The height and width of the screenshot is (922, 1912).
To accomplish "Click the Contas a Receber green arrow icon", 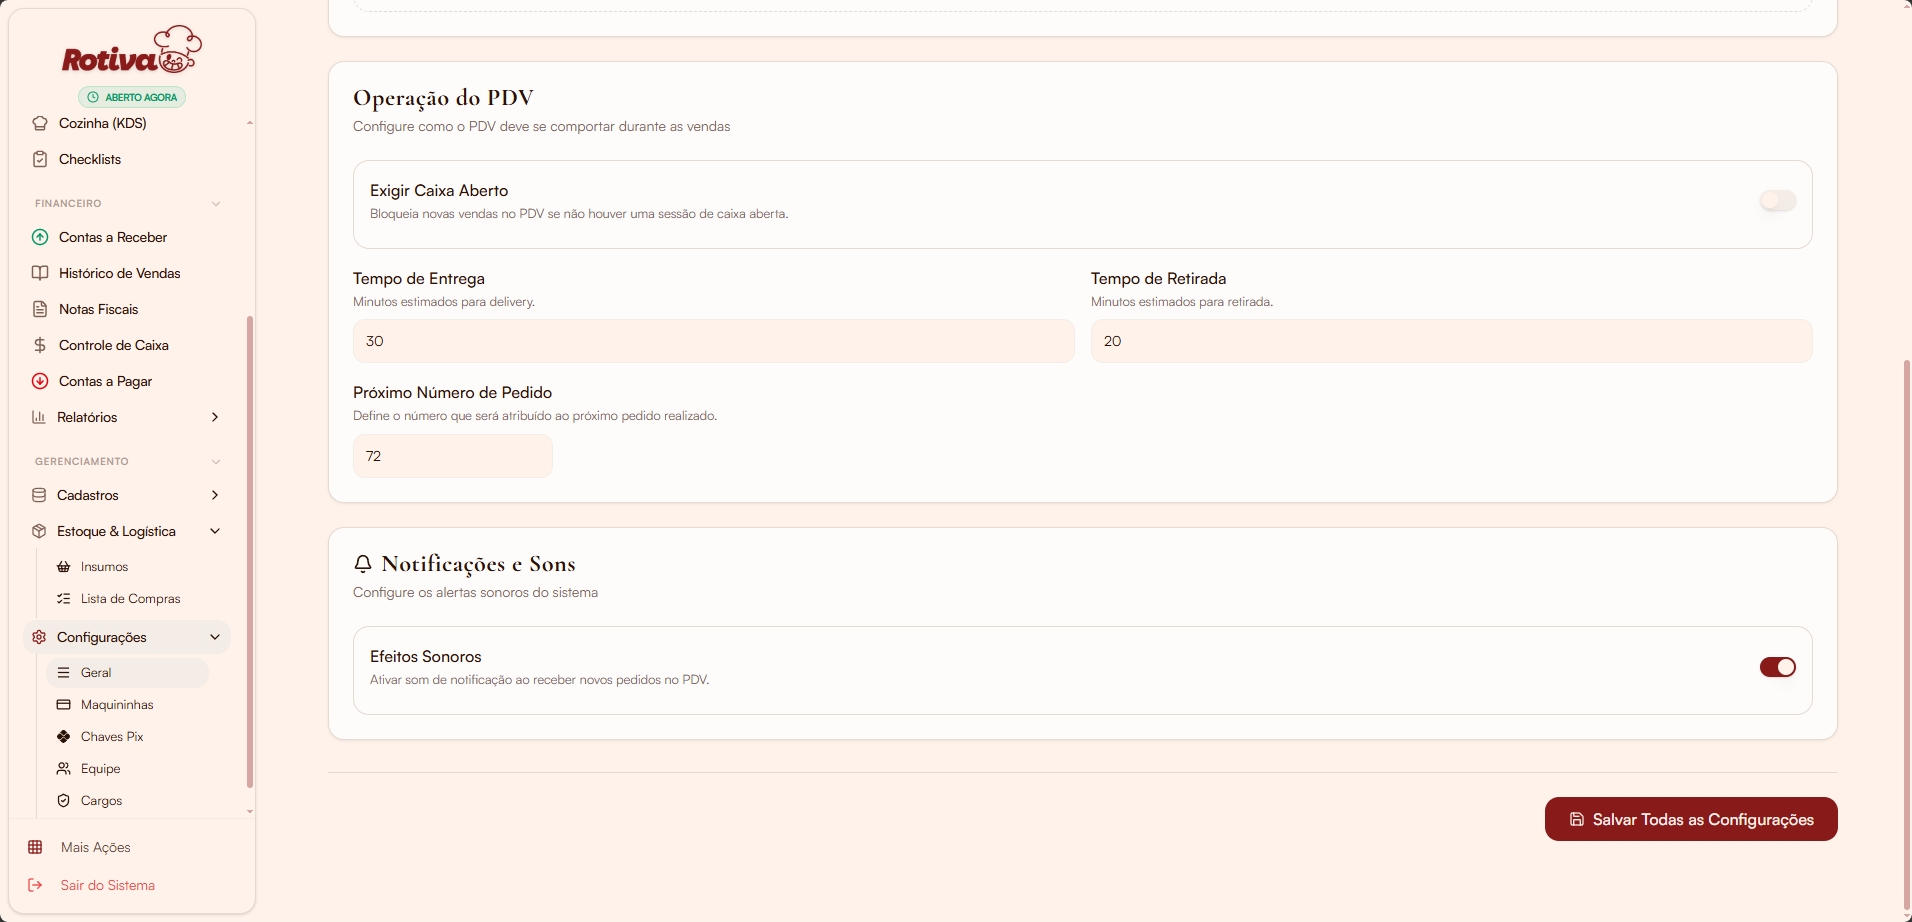I will [40, 237].
